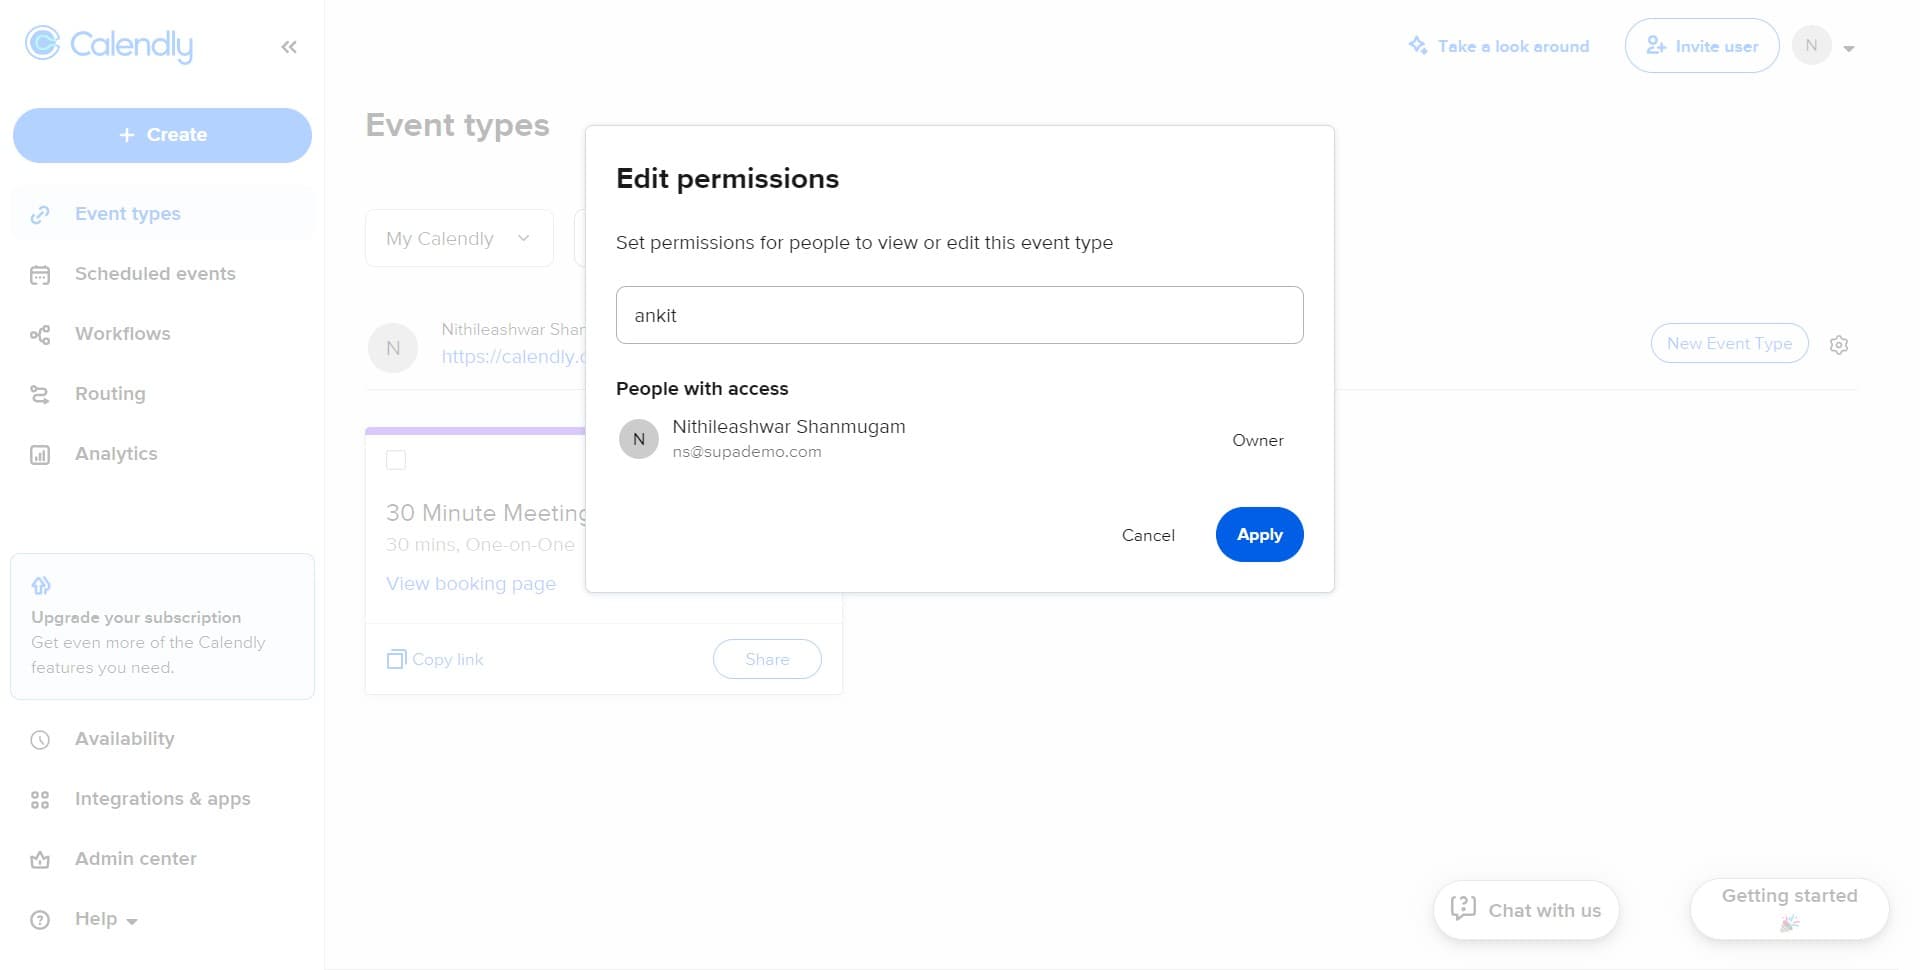Collapse the sidebar with the double chevron

pyautogui.click(x=289, y=46)
